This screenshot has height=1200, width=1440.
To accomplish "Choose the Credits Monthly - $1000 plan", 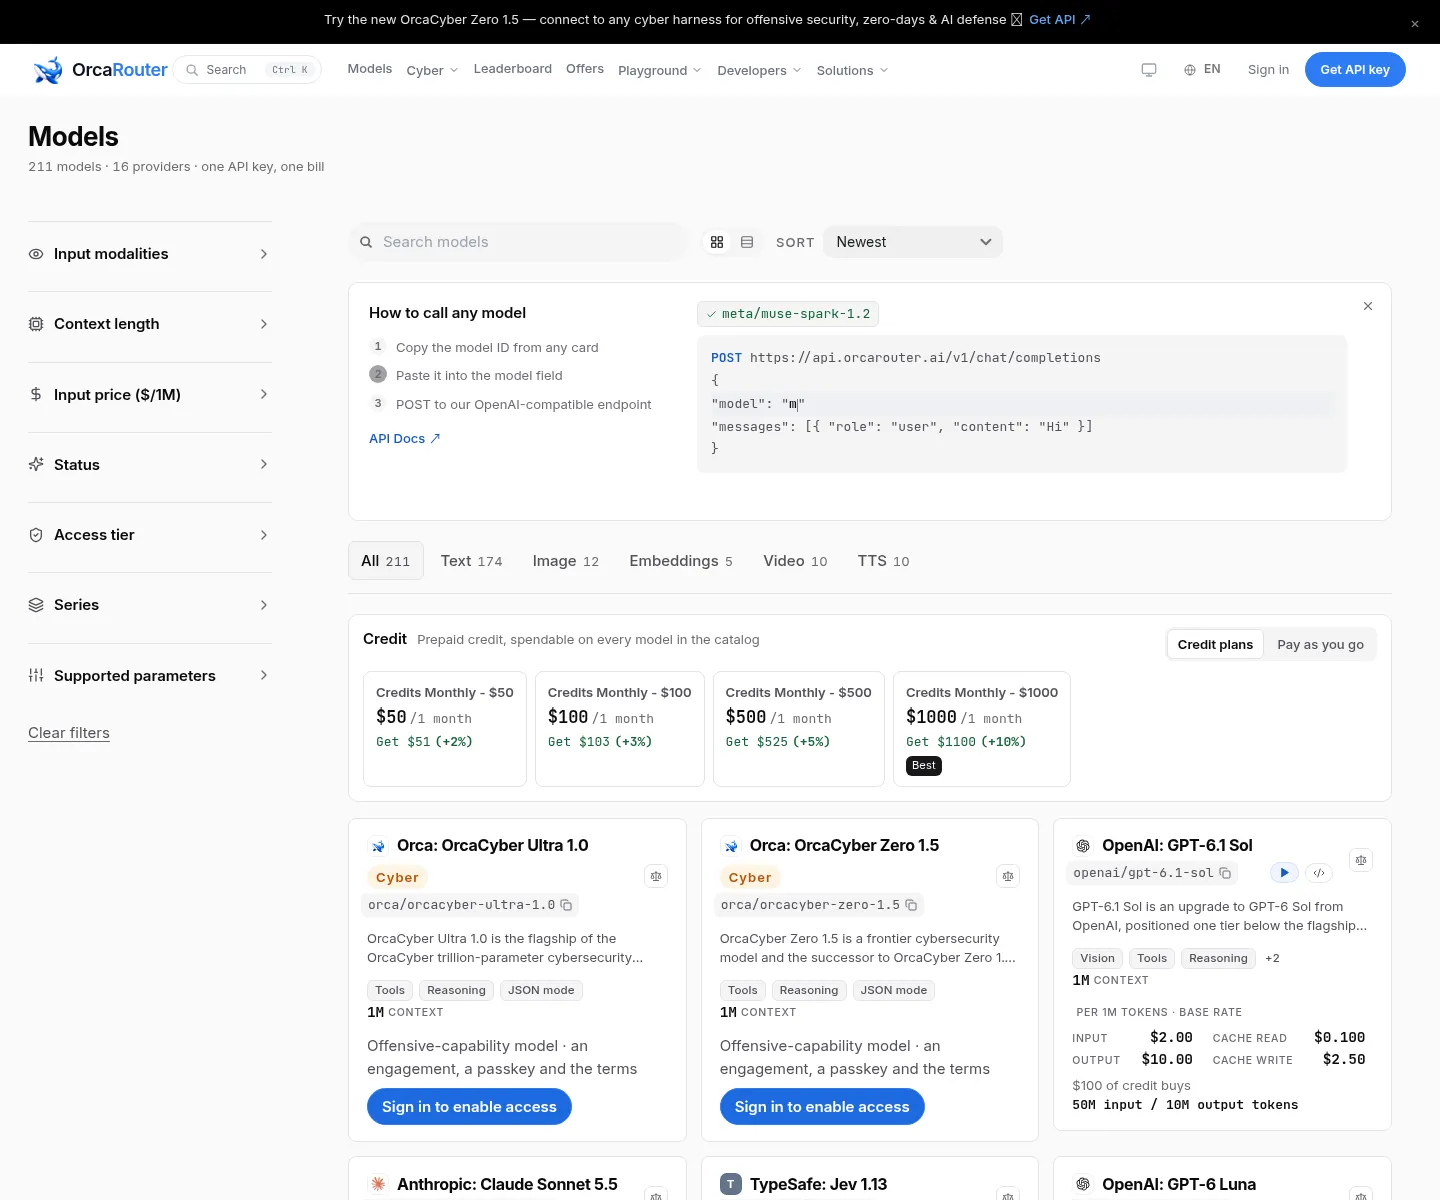I will tap(982, 729).
